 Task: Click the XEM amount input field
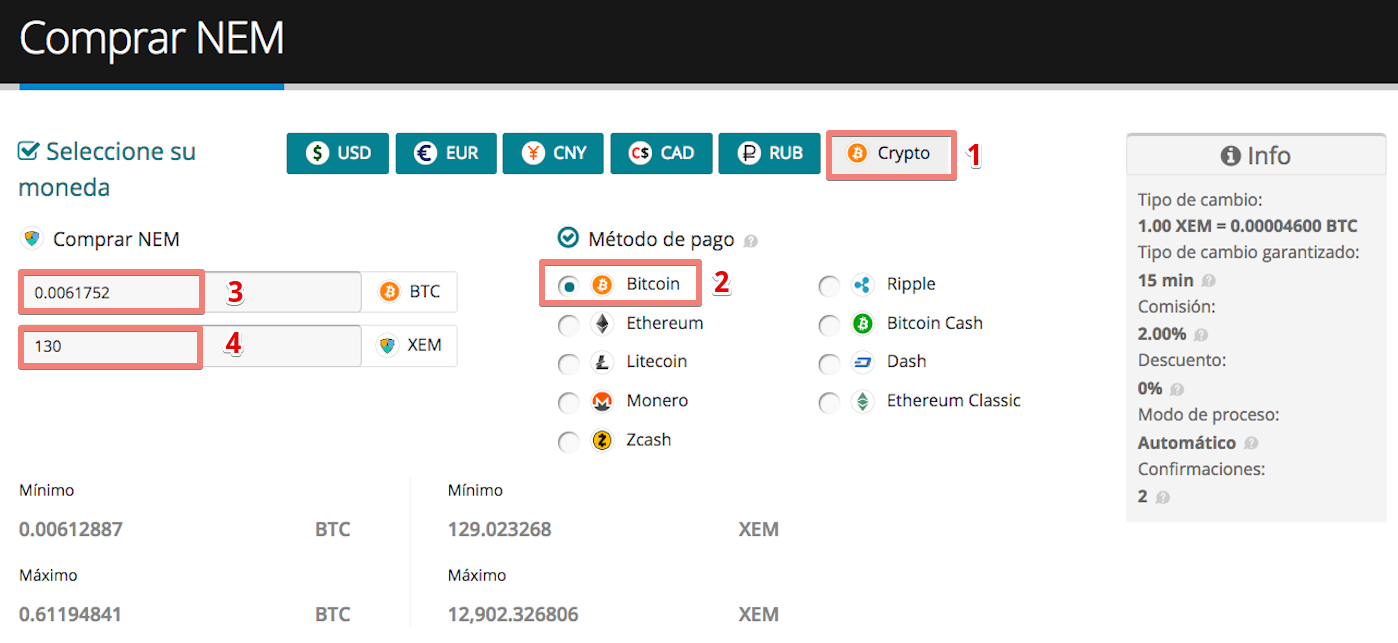pyautogui.click(x=191, y=346)
